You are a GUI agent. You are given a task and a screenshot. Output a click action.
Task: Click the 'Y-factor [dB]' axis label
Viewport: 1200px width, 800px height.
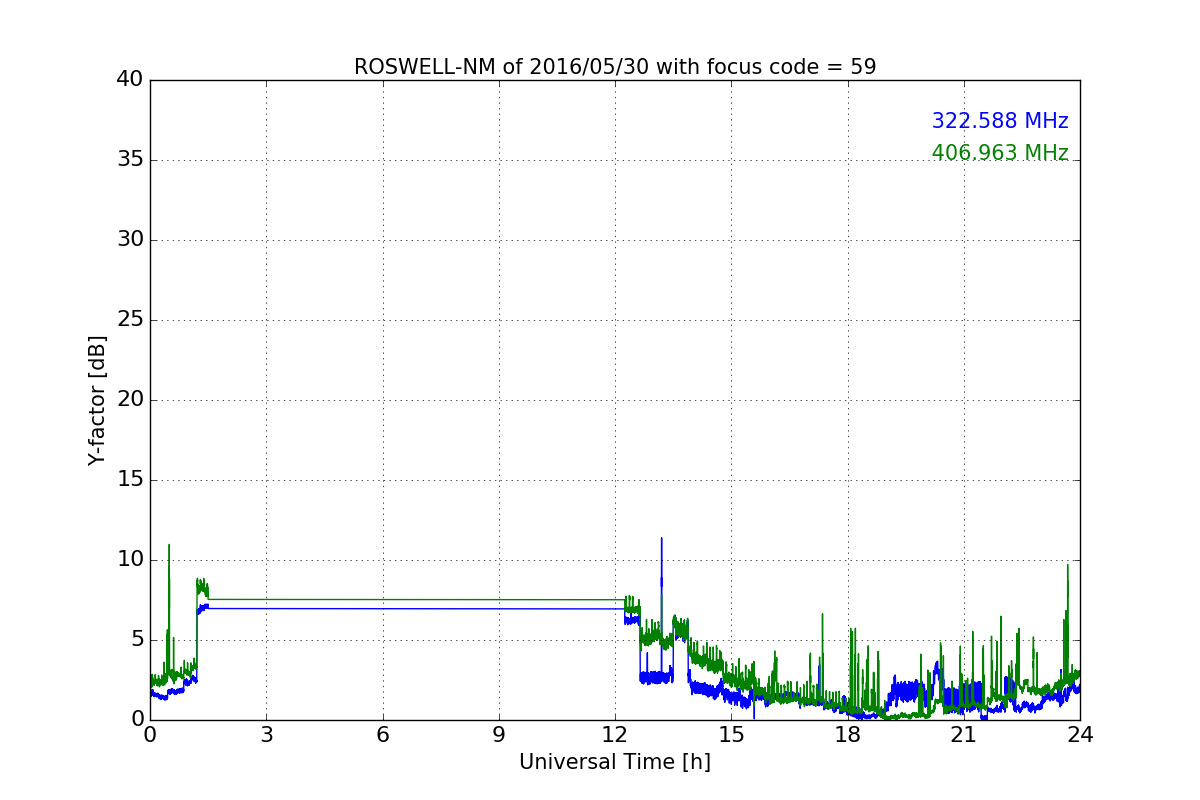(97, 400)
